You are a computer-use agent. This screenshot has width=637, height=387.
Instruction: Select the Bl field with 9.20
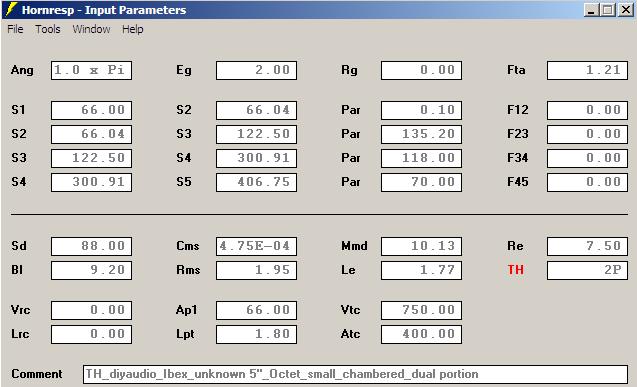tap(91, 270)
